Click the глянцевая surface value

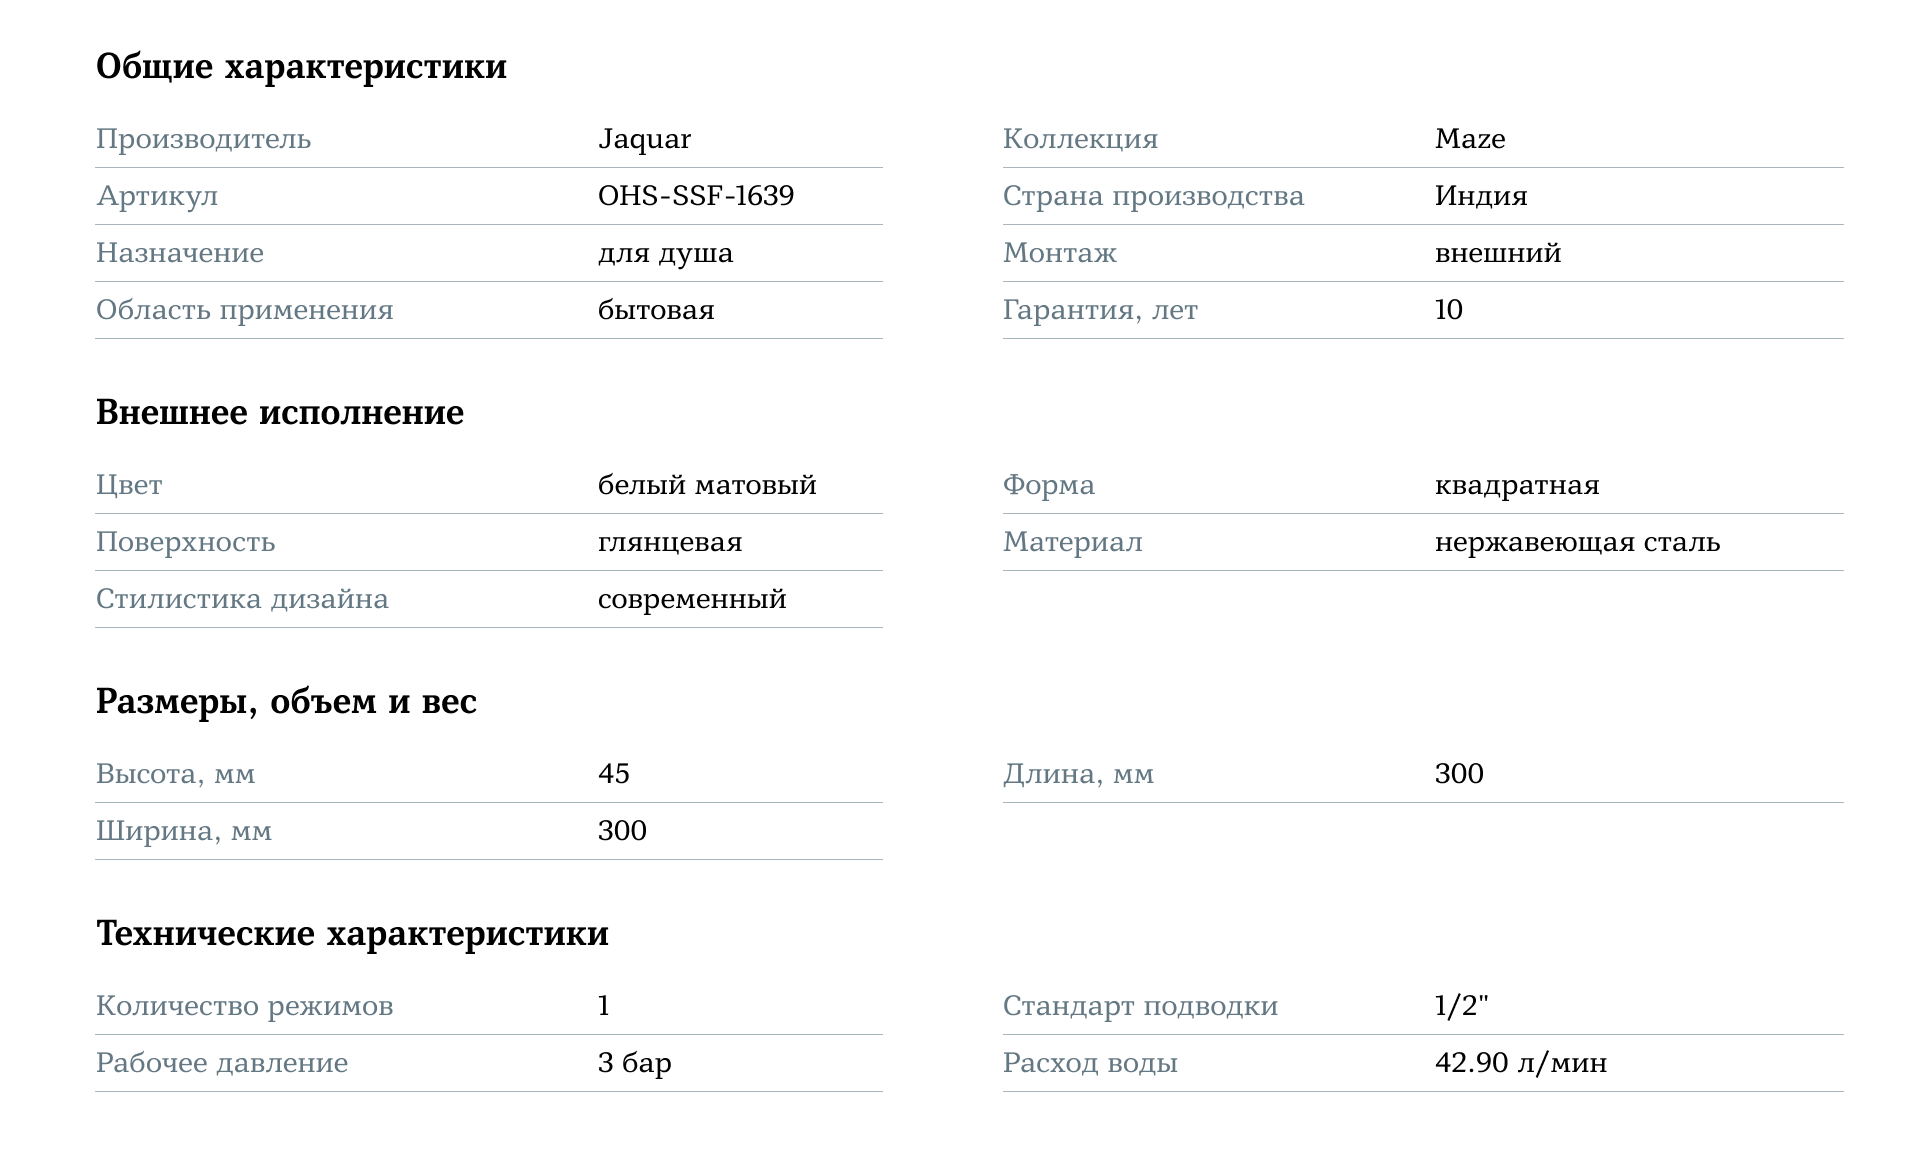[x=669, y=543]
